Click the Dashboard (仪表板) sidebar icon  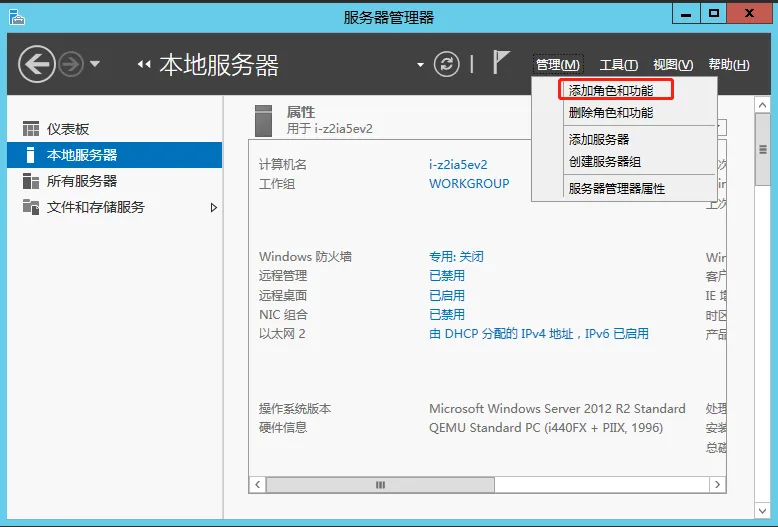[31, 129]
